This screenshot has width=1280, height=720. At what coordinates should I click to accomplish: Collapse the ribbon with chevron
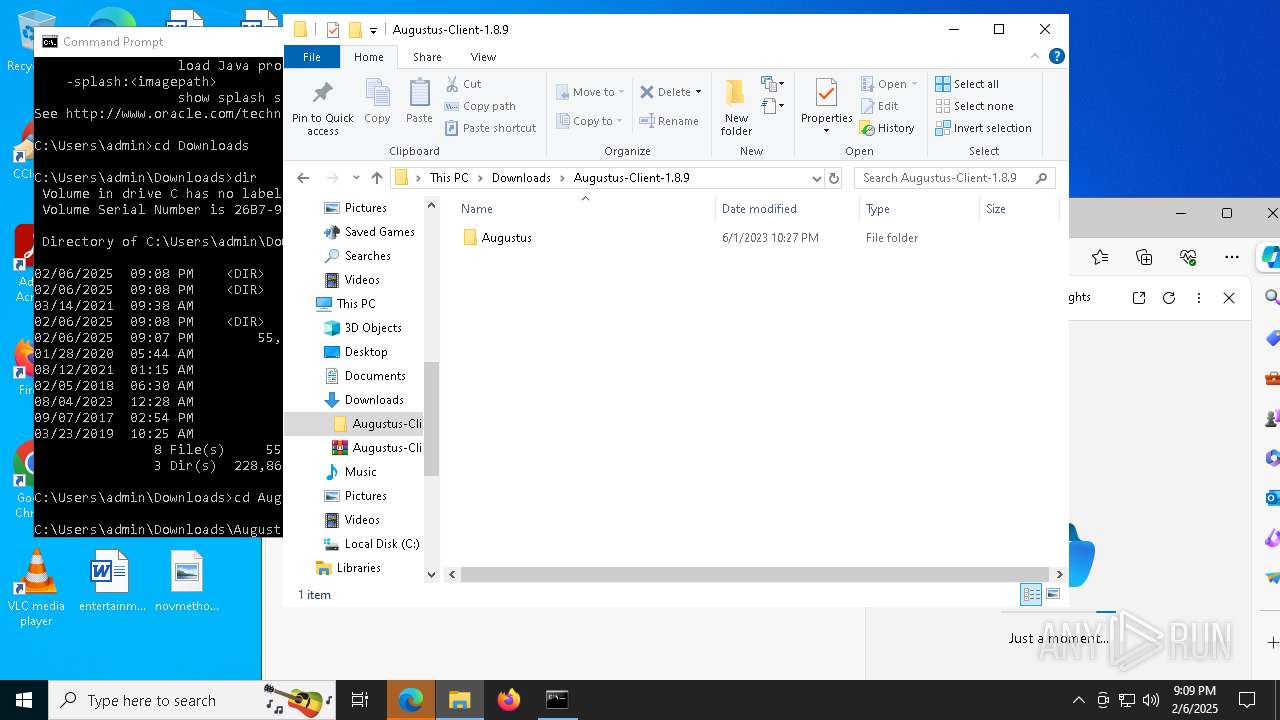point(1035,56)
